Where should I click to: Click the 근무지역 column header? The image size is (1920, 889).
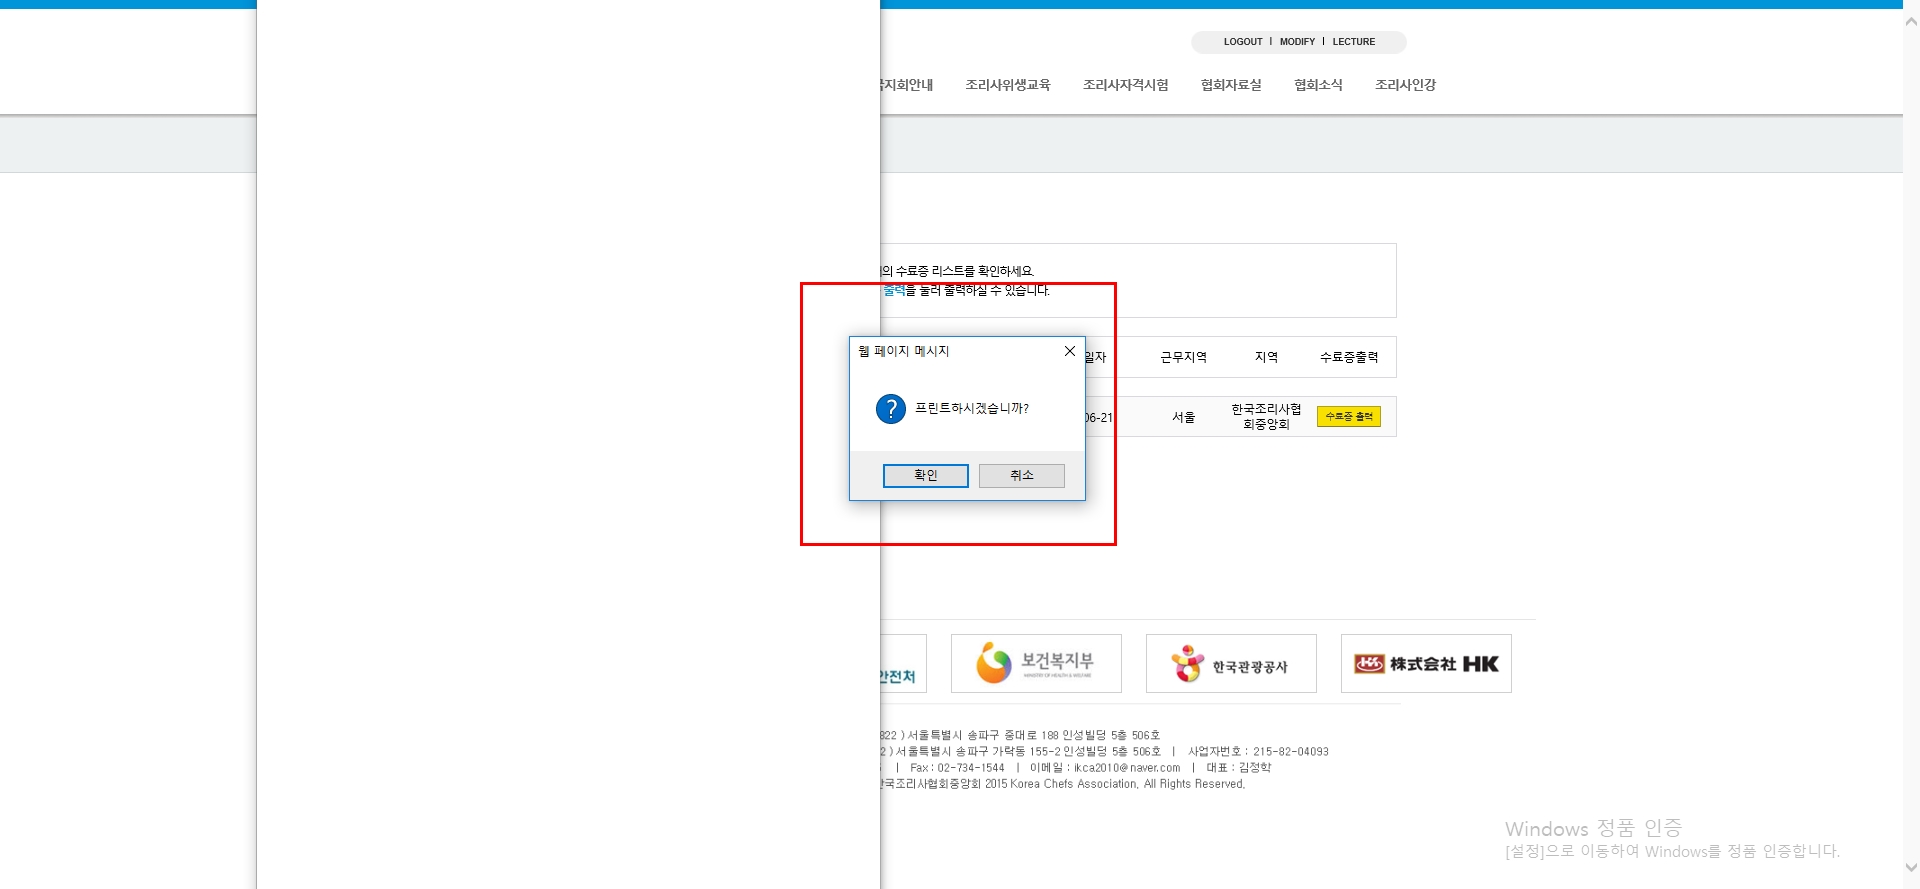point(1183,357)
